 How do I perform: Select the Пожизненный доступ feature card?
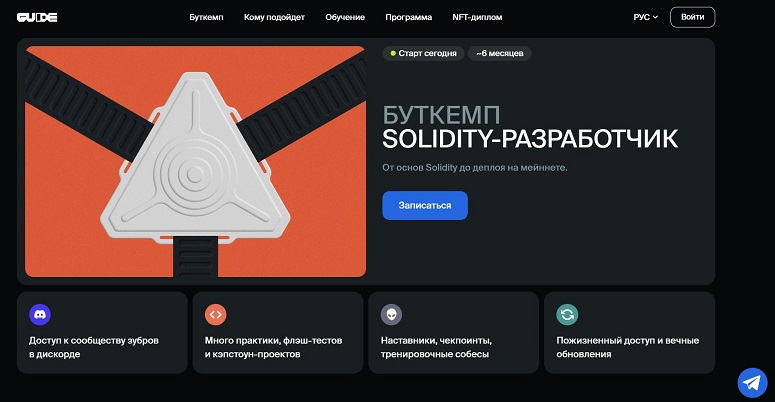click(x=629, y=333)
